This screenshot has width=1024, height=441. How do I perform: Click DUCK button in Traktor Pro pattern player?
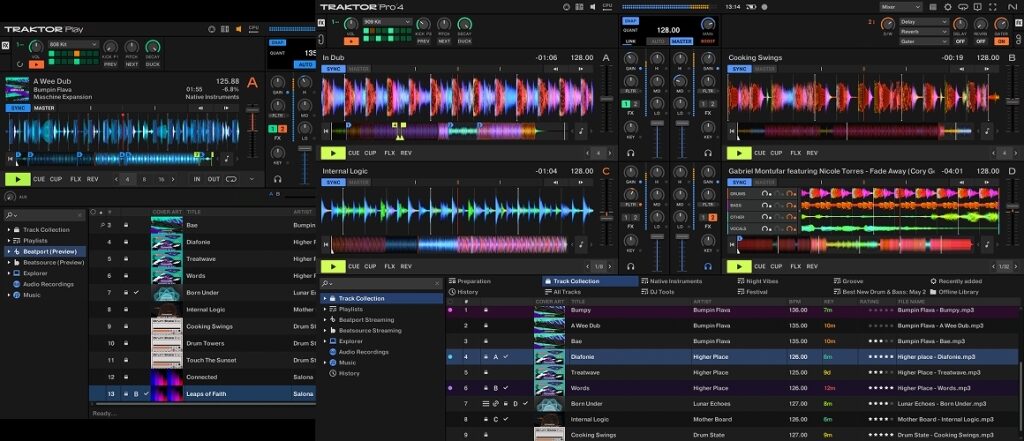click(464, 41)
